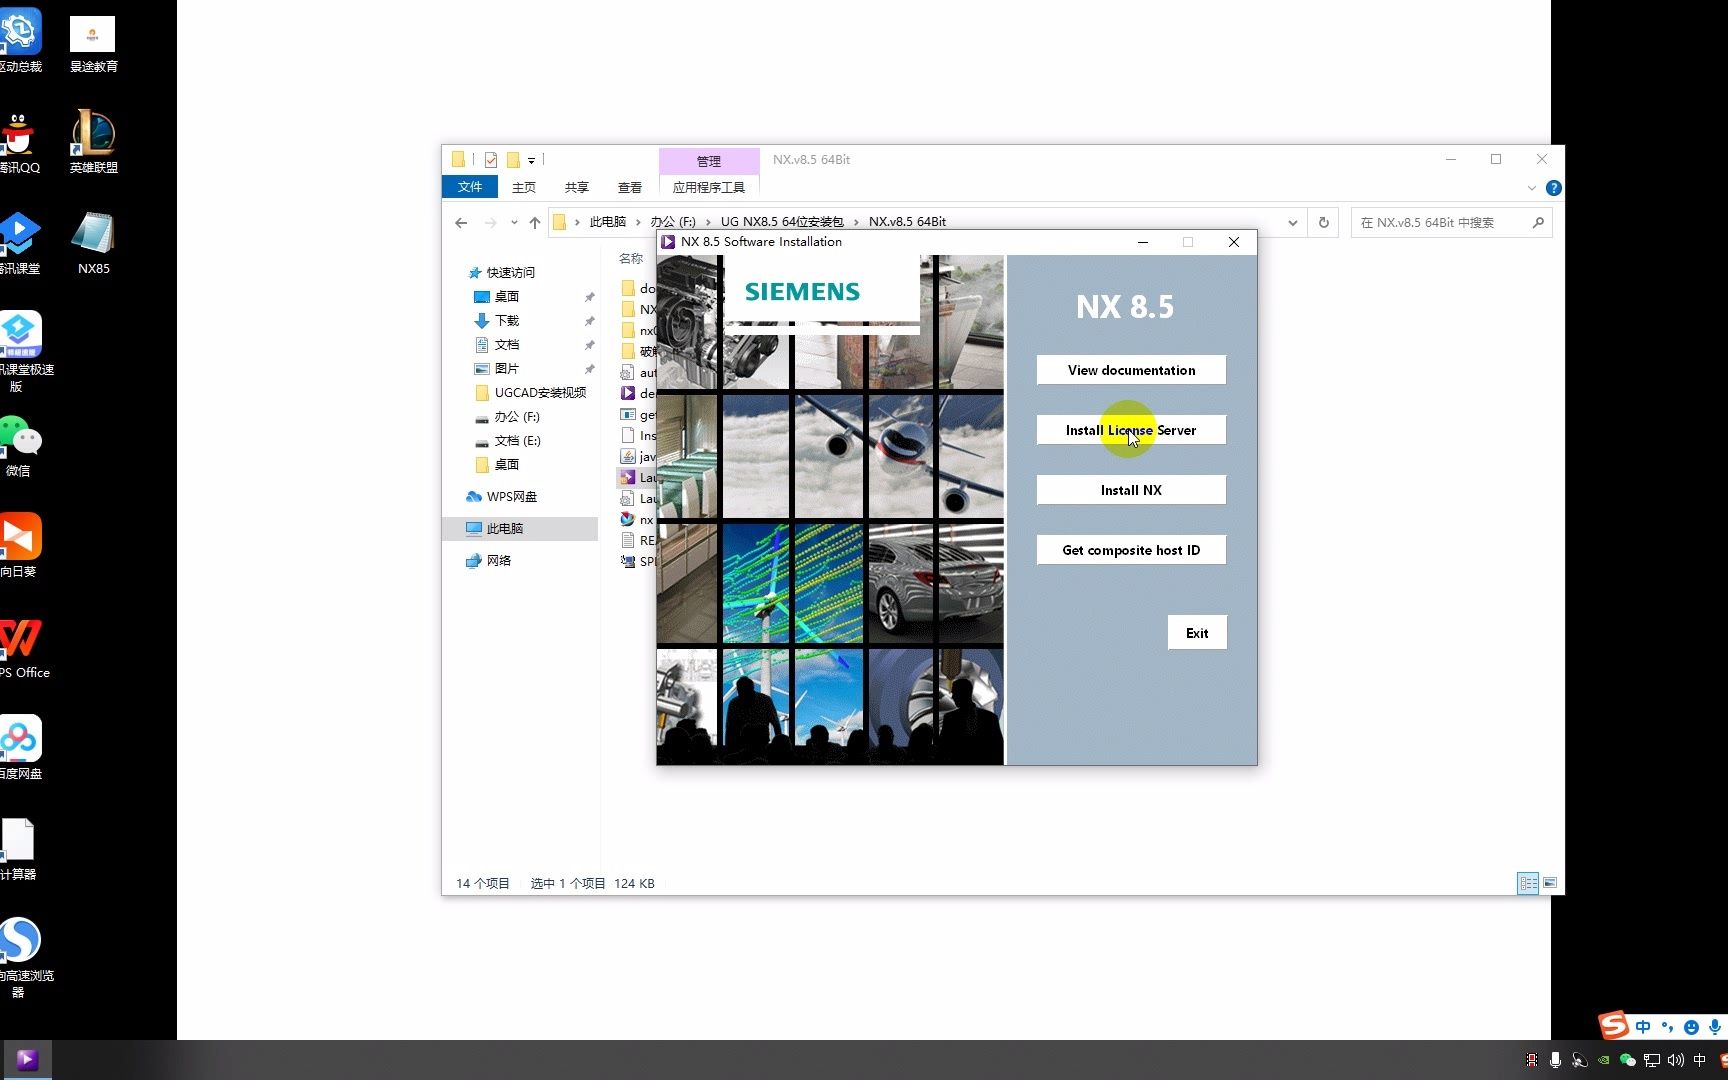
Task: Switch to large icons view layout
Action: coord(1550,883)
